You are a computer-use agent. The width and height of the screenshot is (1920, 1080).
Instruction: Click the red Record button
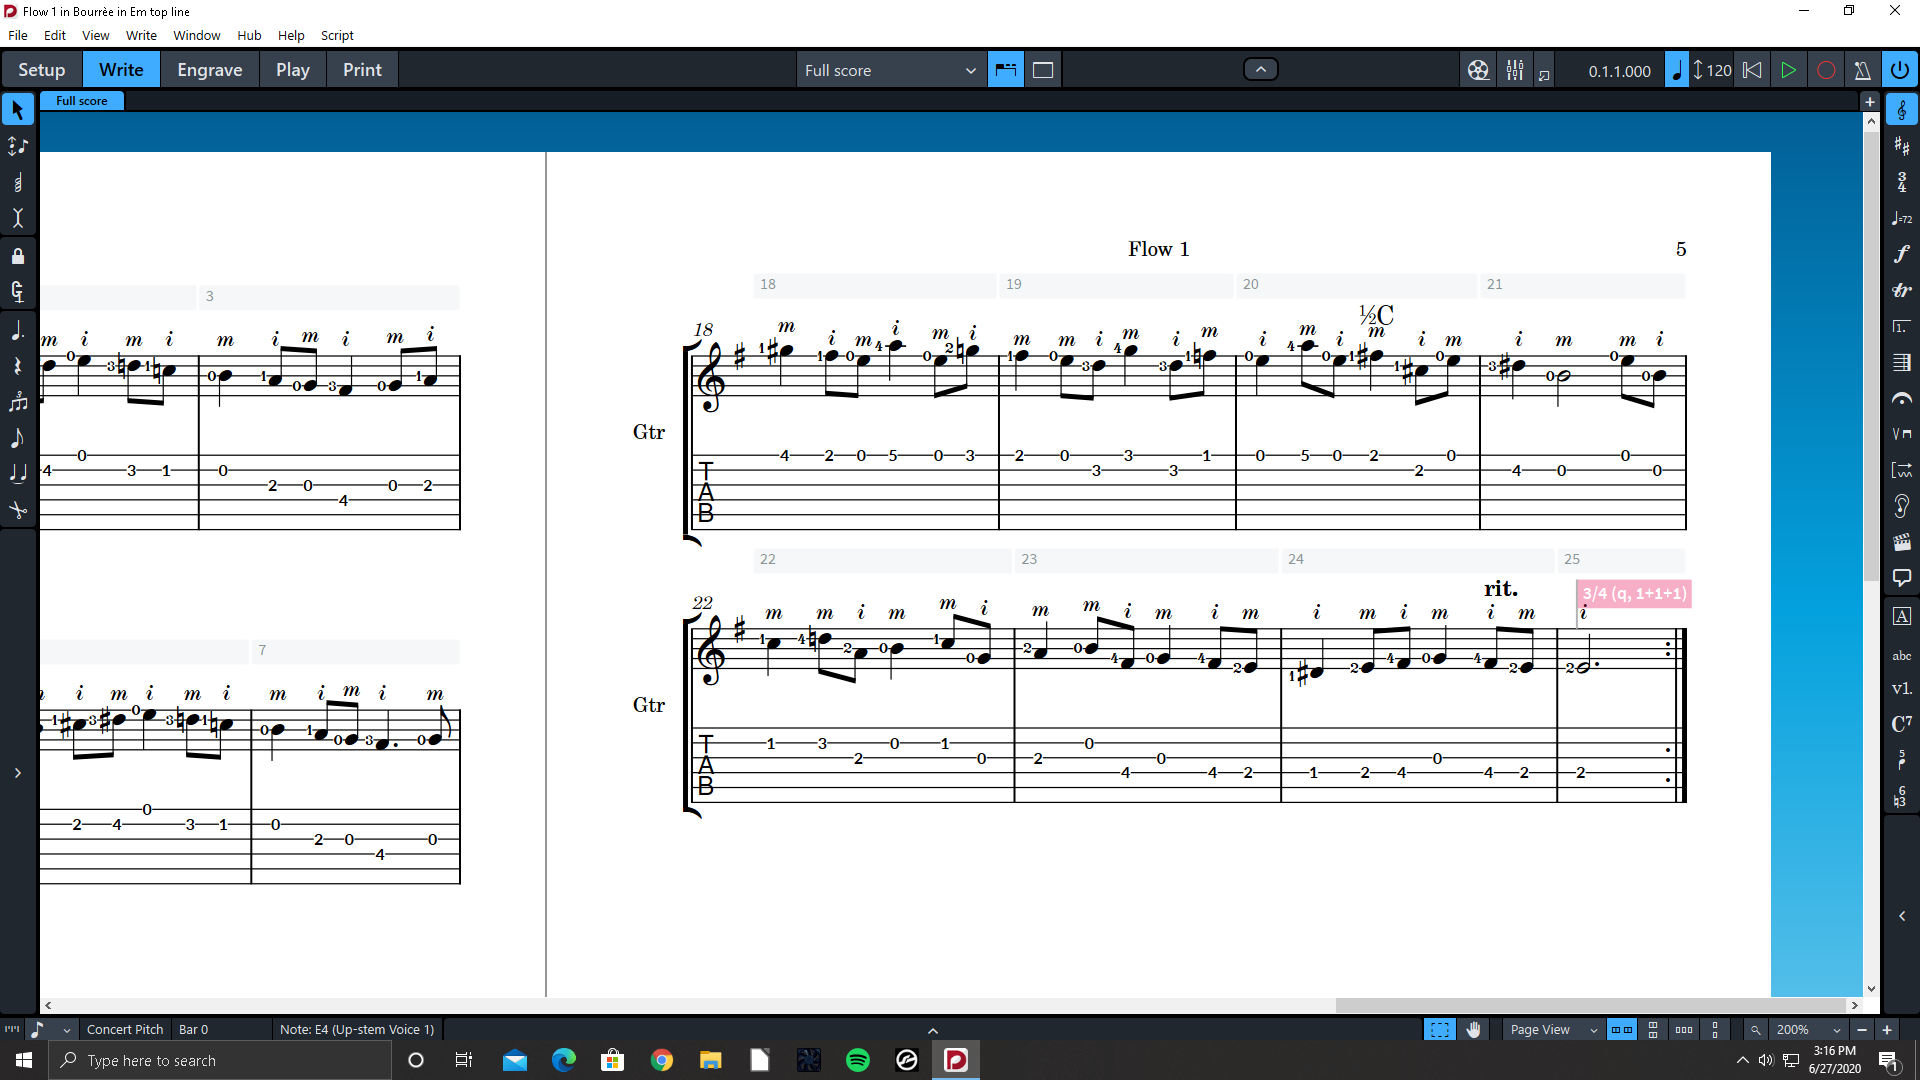pos(1826,70)
